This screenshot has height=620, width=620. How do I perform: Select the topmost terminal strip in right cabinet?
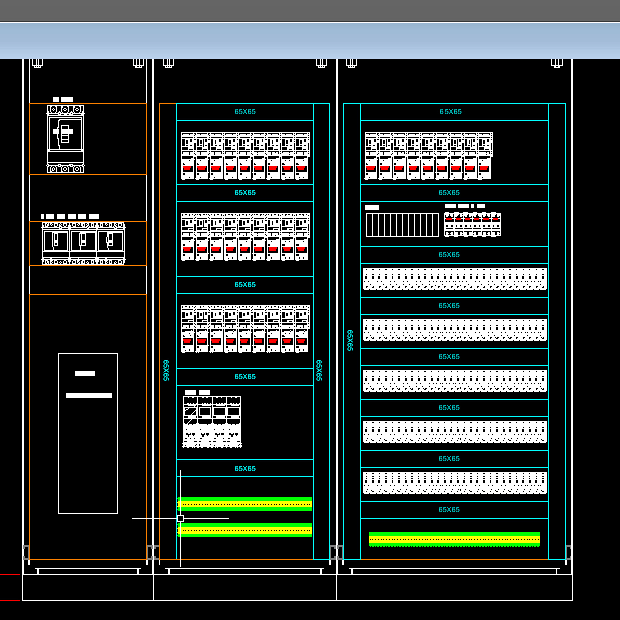[455, 279]
